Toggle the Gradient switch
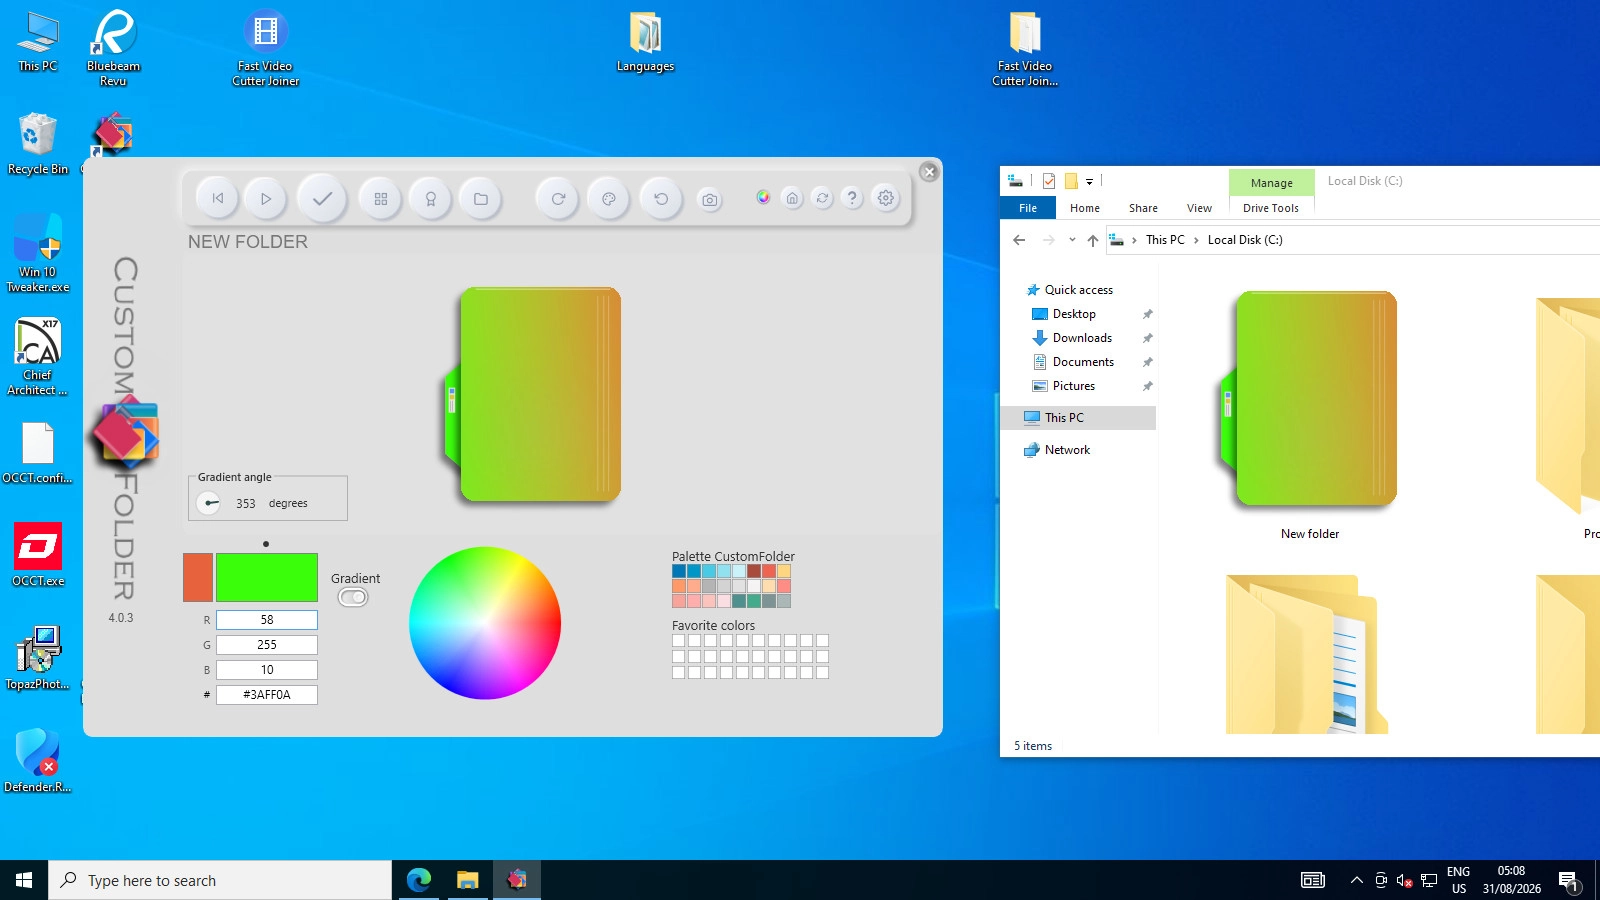The width and height of the screenshot is (1600, 900). pos(353,597)
